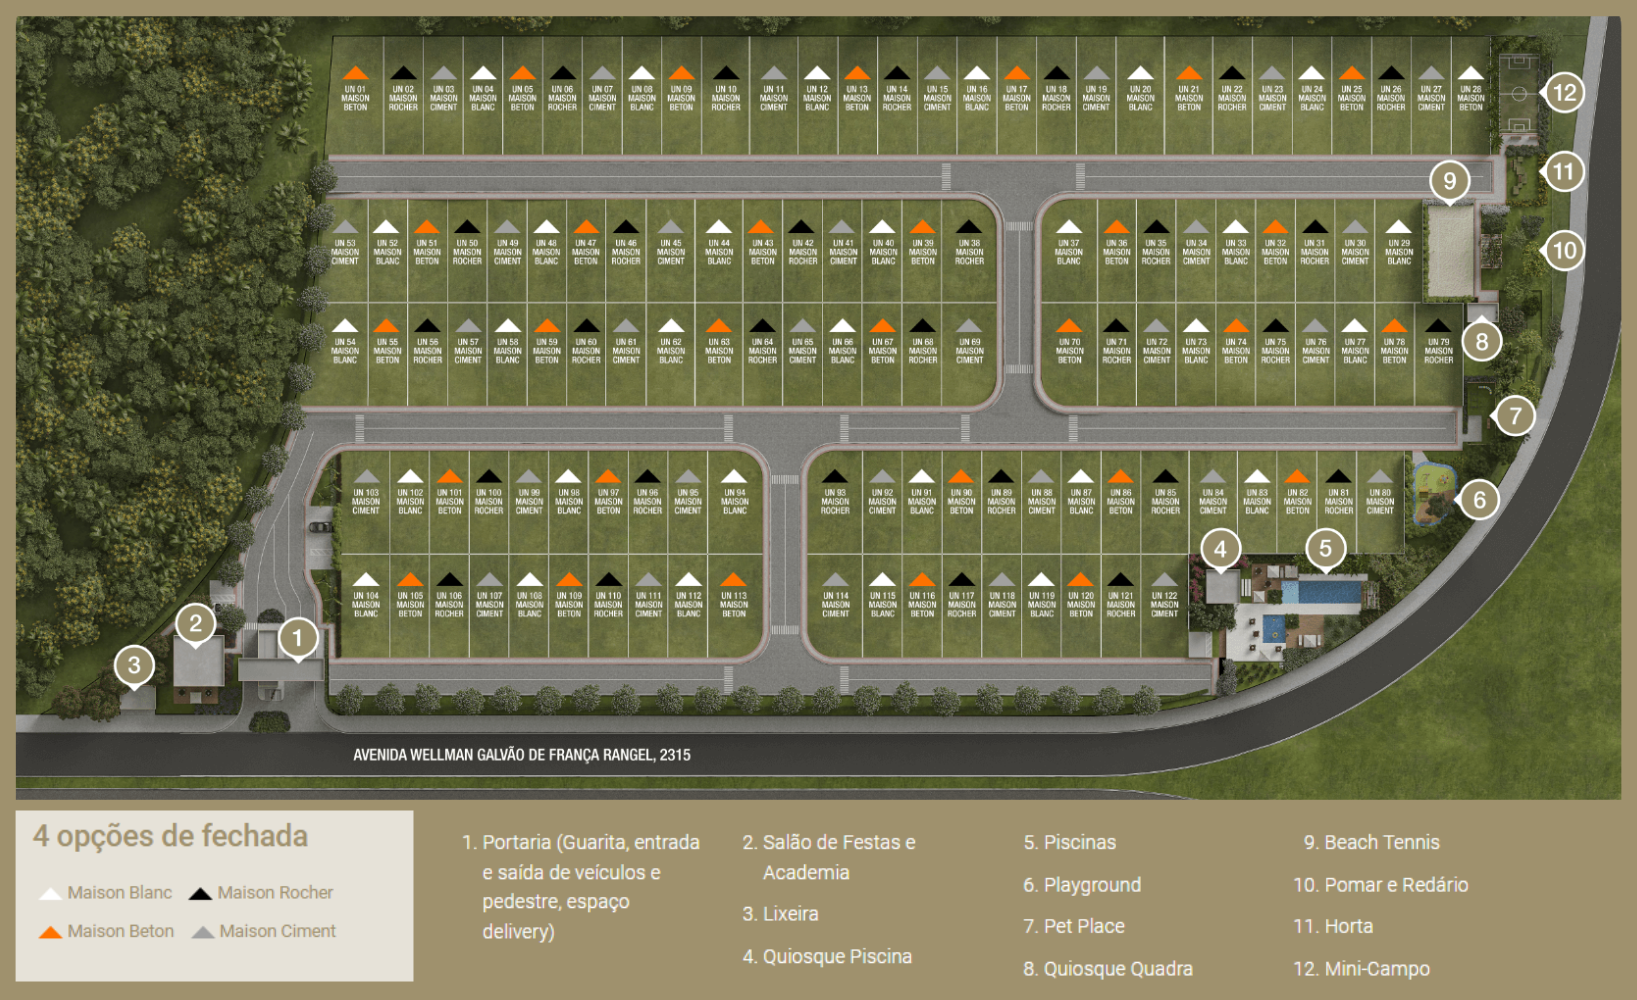Viewport: 1637px width, 1000px height.
Task: Click the Avenida Wellman Galvão street label
Action: [521, 755]
